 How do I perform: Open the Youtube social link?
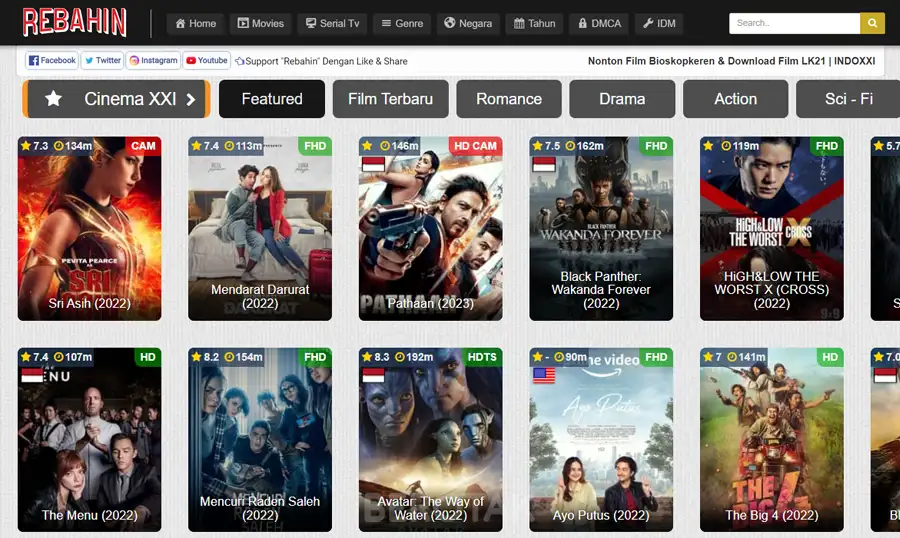tap(207, 60)
